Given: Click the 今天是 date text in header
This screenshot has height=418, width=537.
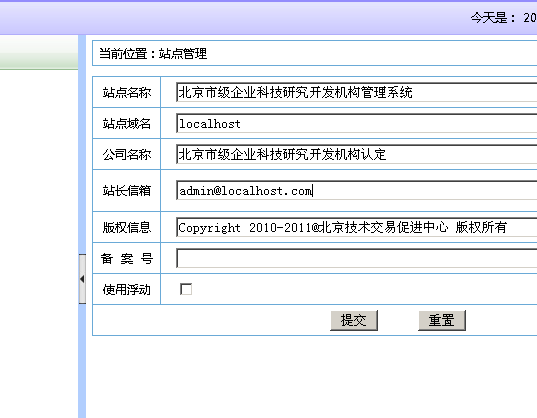Looking at the screenshot, I should (503, 17).
